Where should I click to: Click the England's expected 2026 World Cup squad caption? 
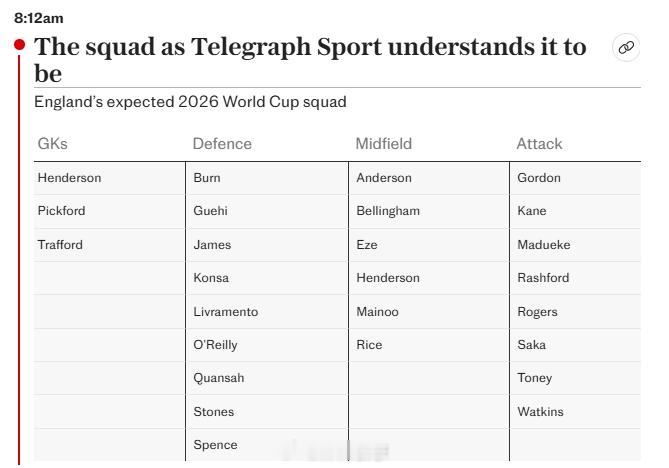coord(190,102)
